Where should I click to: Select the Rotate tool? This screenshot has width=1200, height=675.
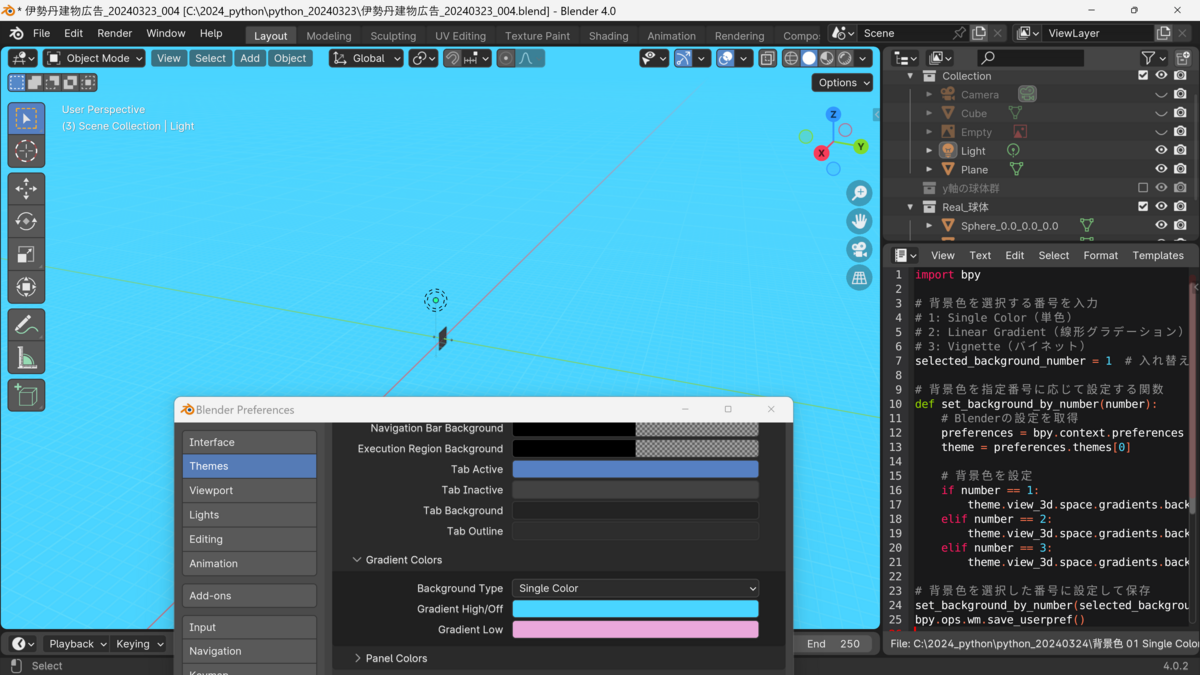pyautogui.click(x=26, y=221)
